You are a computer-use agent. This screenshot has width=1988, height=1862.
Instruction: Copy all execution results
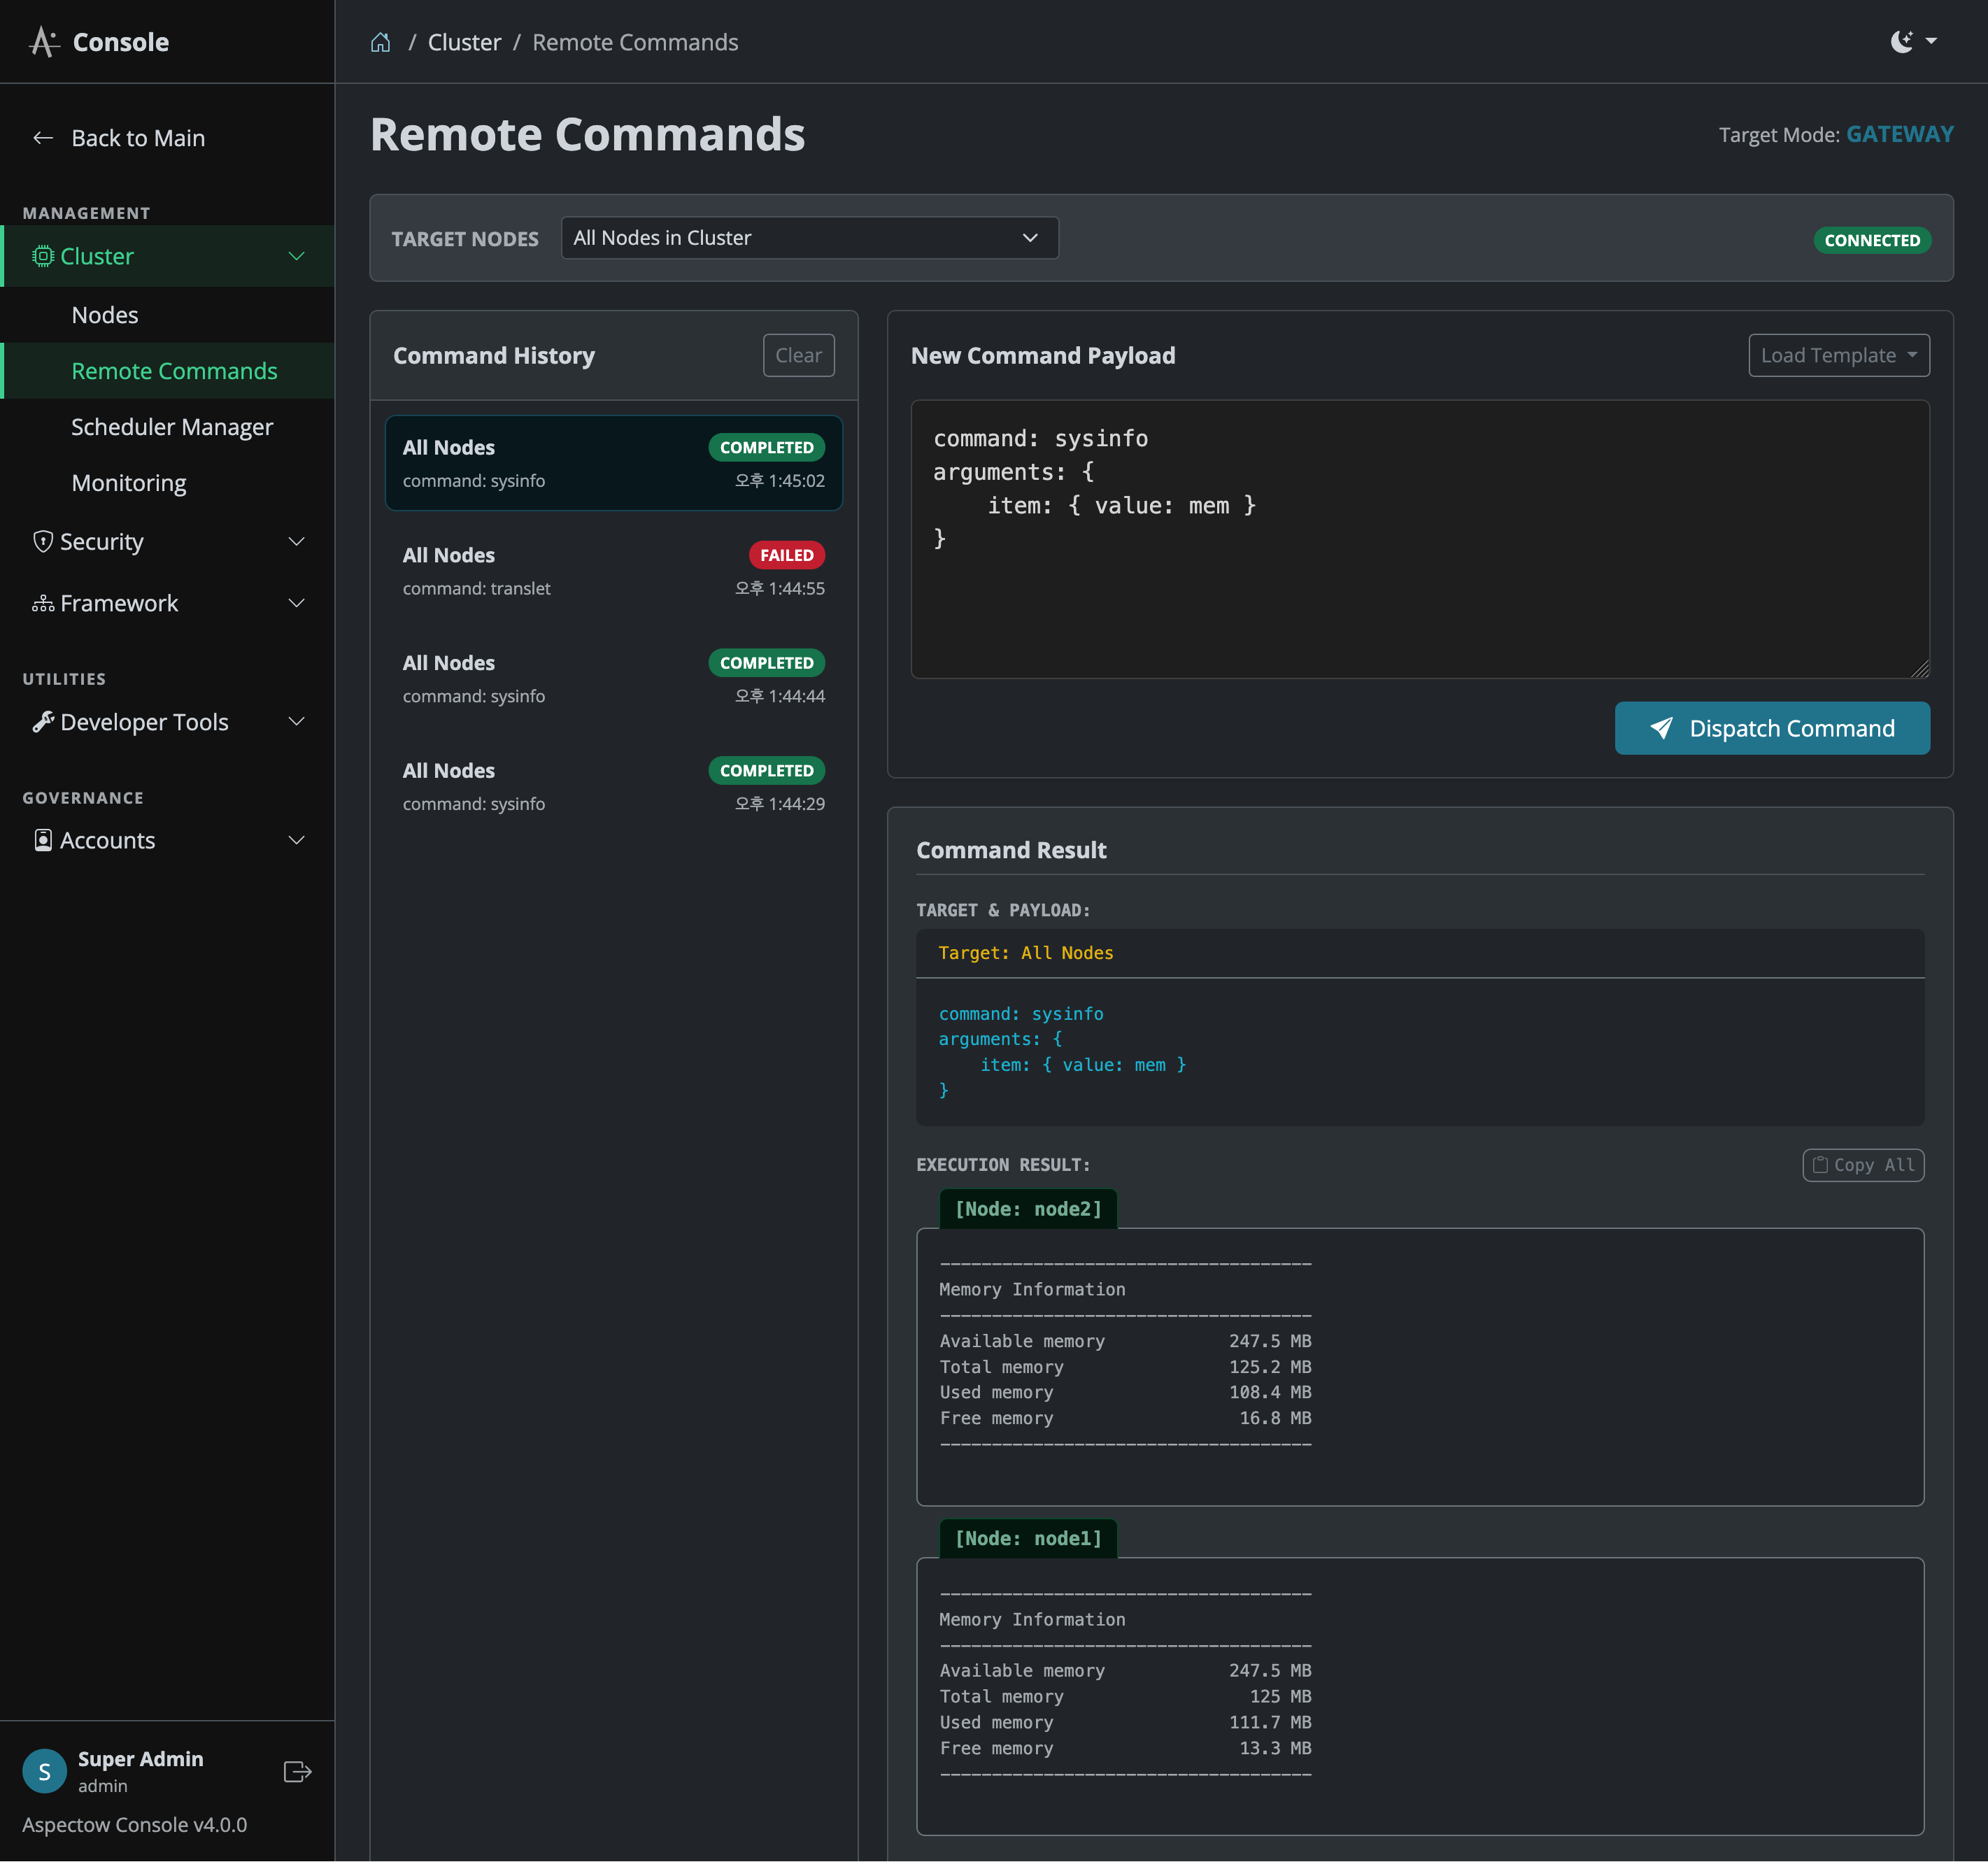point(1862,1165)
